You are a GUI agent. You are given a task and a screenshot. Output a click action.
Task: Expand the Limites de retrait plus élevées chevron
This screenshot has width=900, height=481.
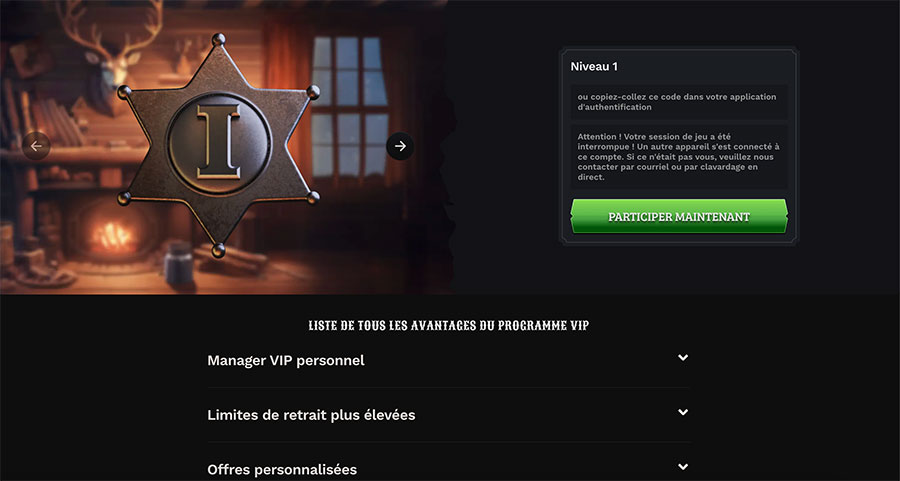(x=682, y=412)
